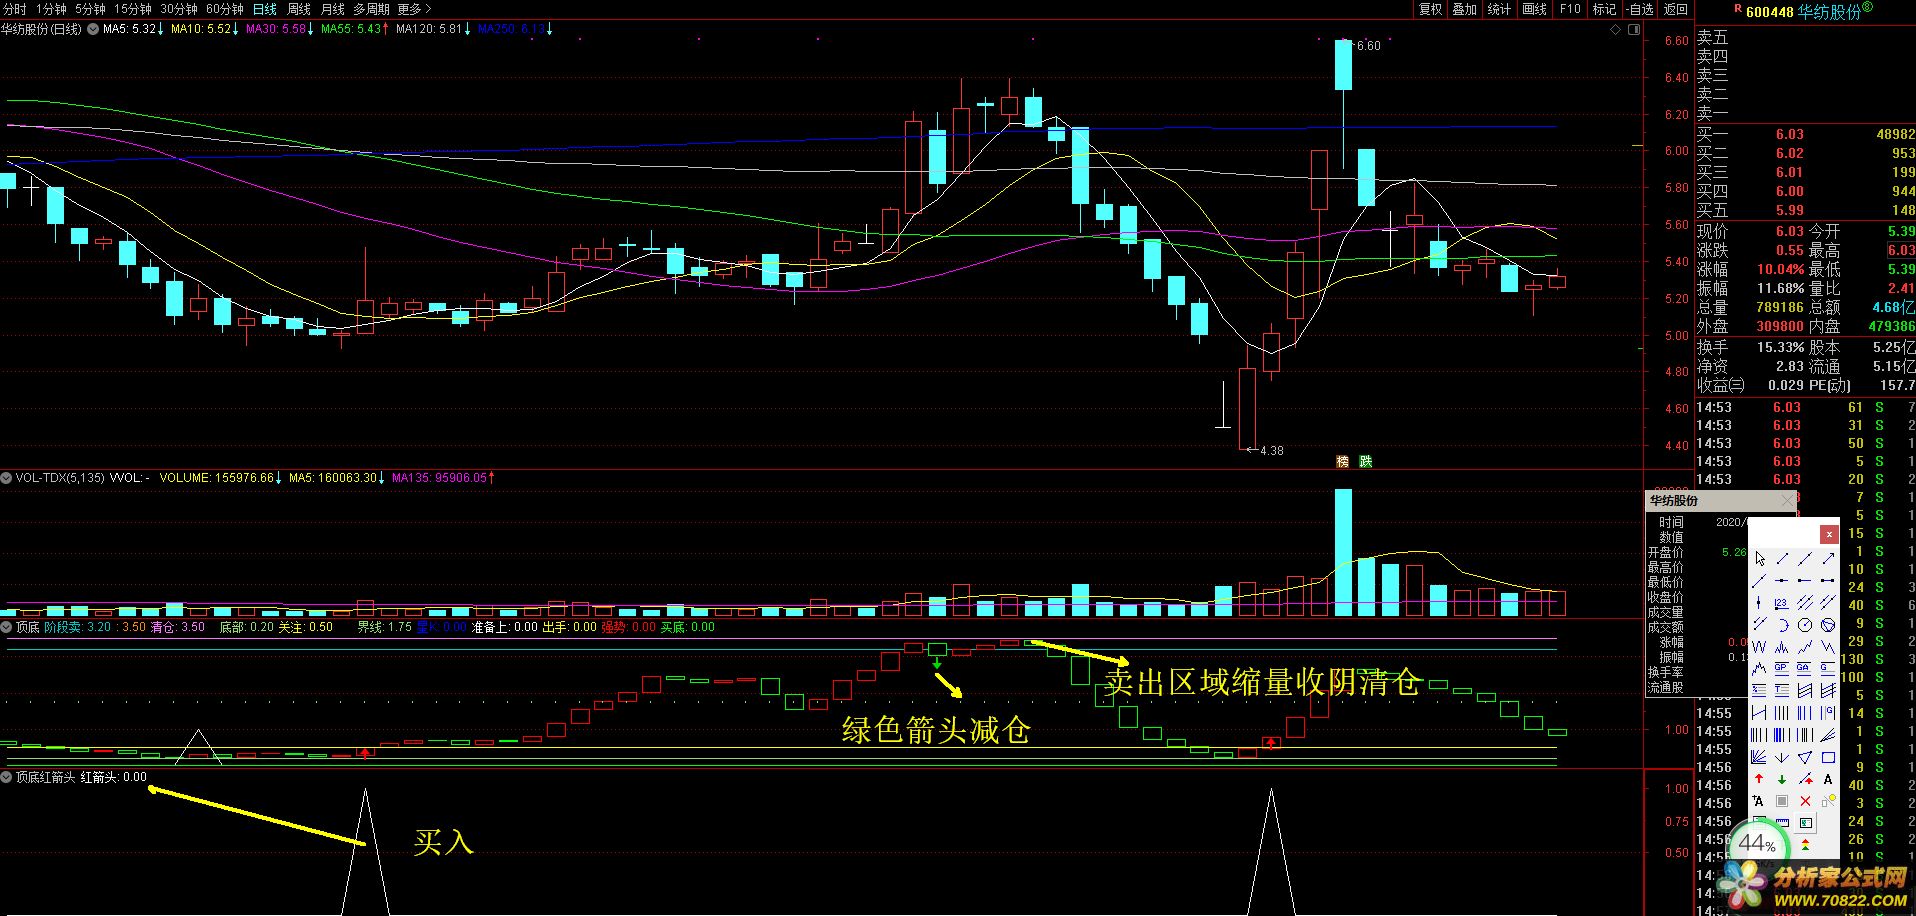Viewport: 1916px width, 916px height.
Task: Switch to the 分时 chart tab
Action: (x=15, y=9)
